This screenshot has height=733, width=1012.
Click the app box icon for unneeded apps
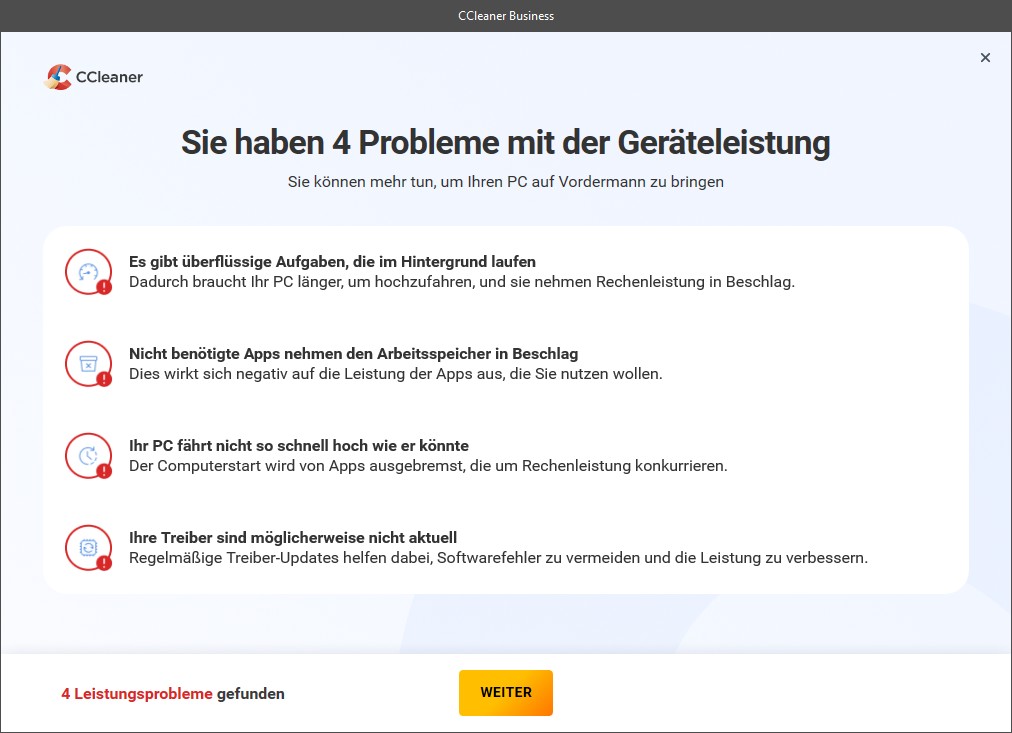coord(88,364)
